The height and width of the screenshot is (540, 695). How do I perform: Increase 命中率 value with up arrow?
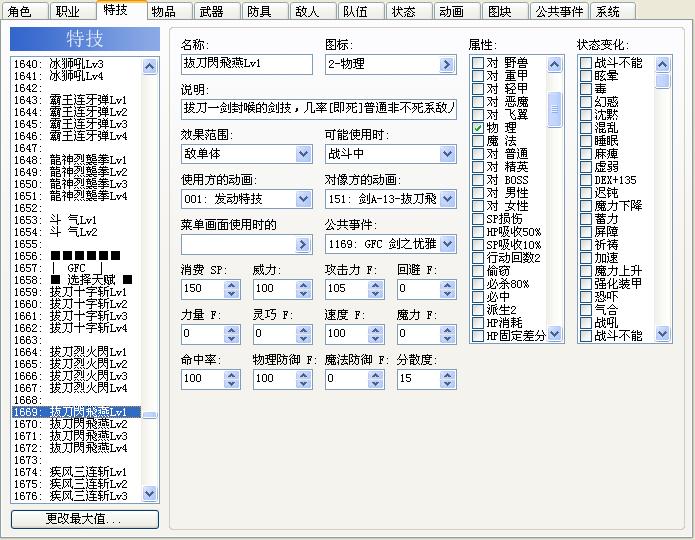(231, 375)
